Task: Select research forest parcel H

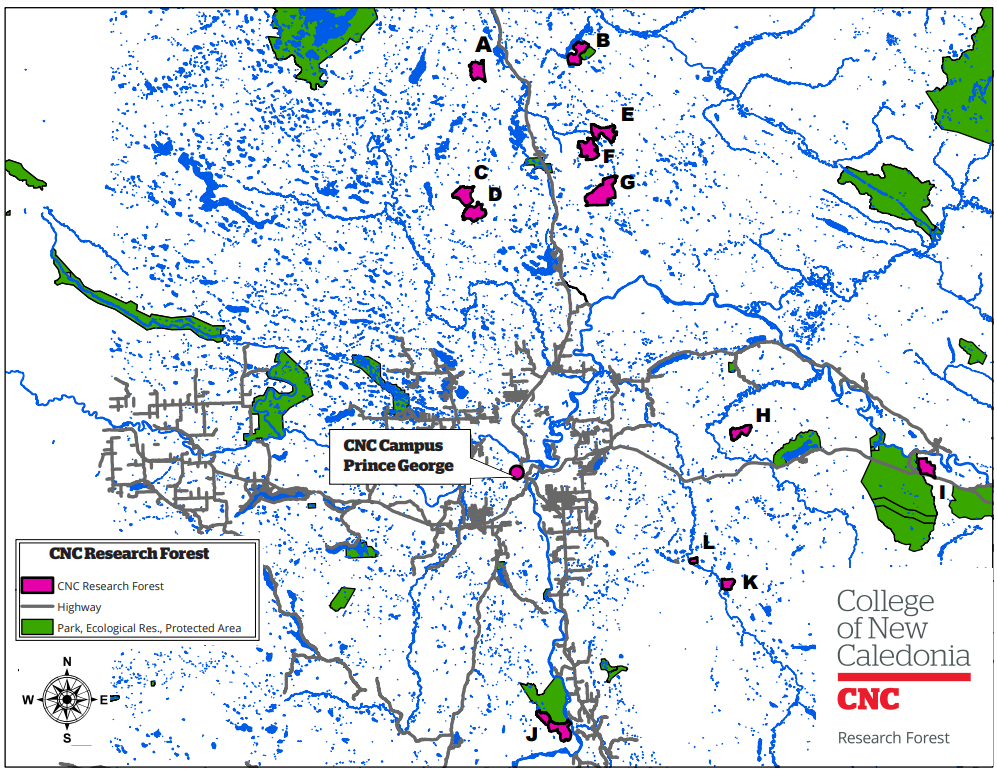Action: tap(740, 432)
